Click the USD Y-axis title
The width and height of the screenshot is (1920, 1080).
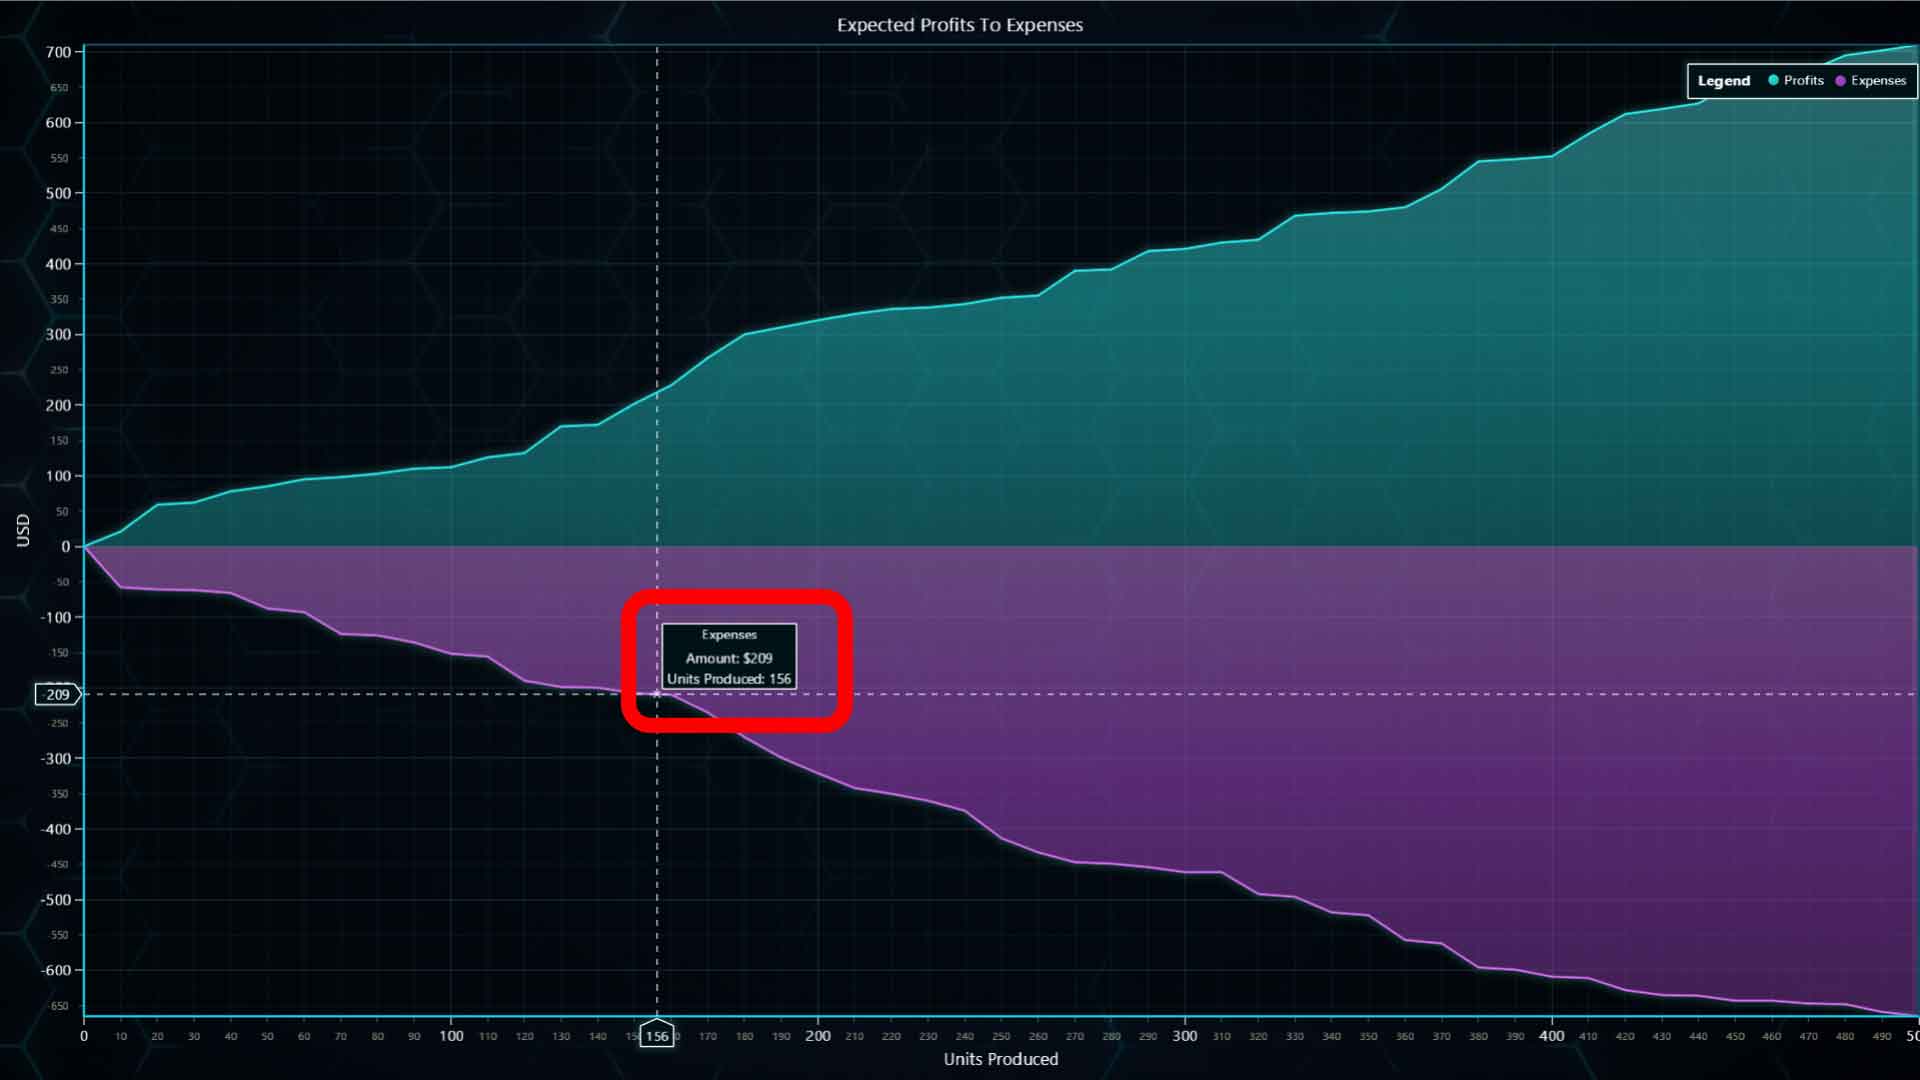tap(23, 530)
